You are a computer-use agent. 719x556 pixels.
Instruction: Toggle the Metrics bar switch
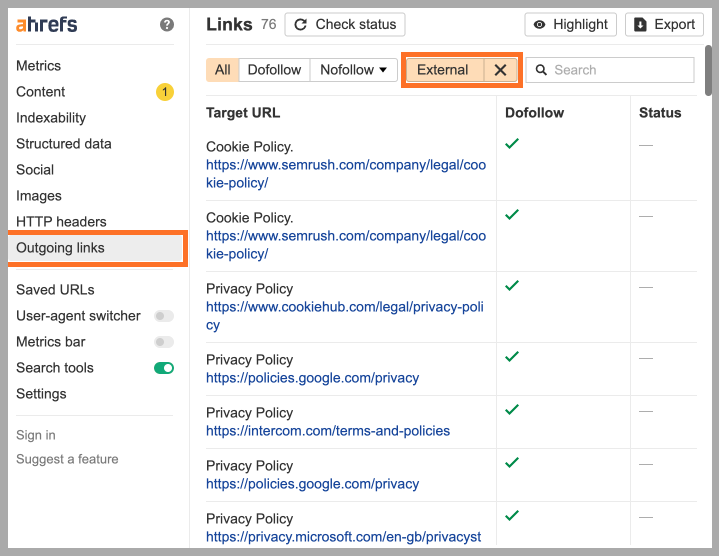pos(164,342)
